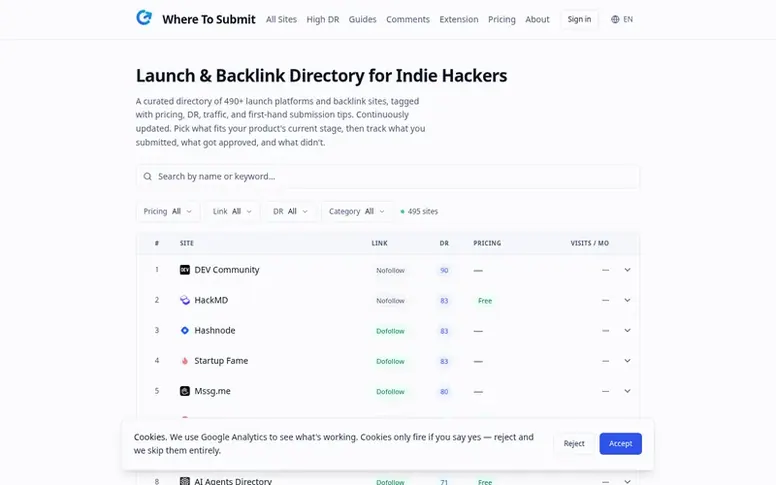
Task: Click the search magnifier icon
Action: (147, 176)
